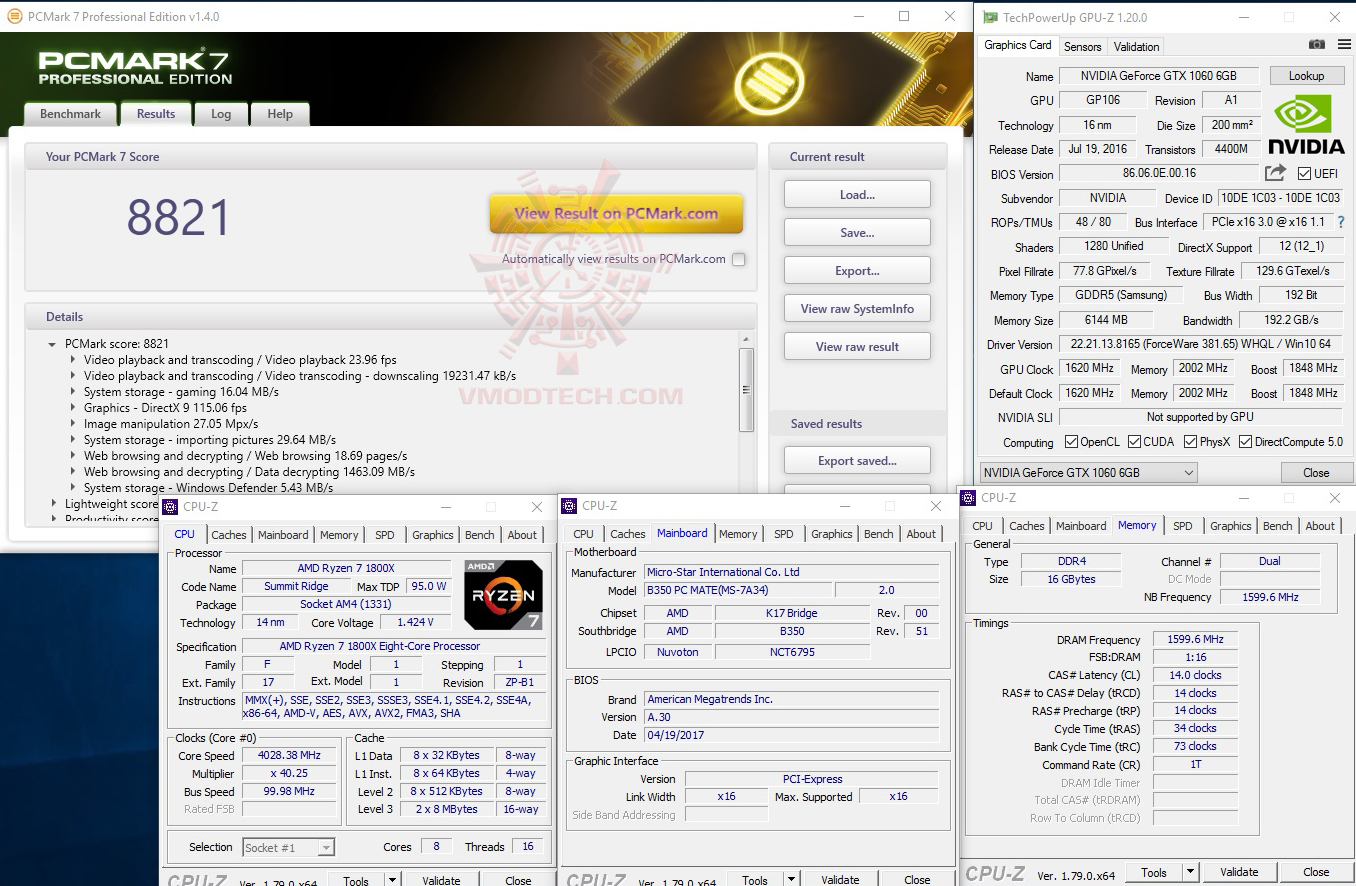Toggle the CUDA checkbox in GPU-Z
The height and width of the screenshot is (886, 1356).
click(1135, 440)
